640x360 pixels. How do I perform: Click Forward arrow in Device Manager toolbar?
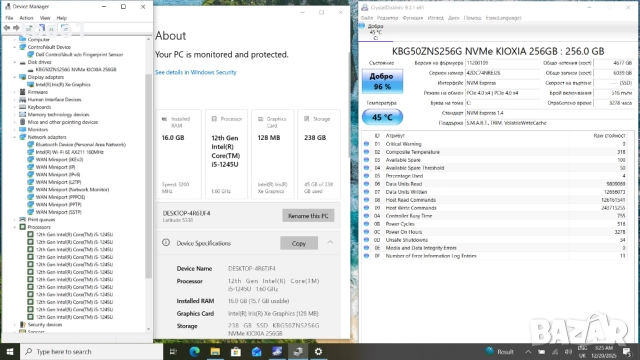point(16,28)
